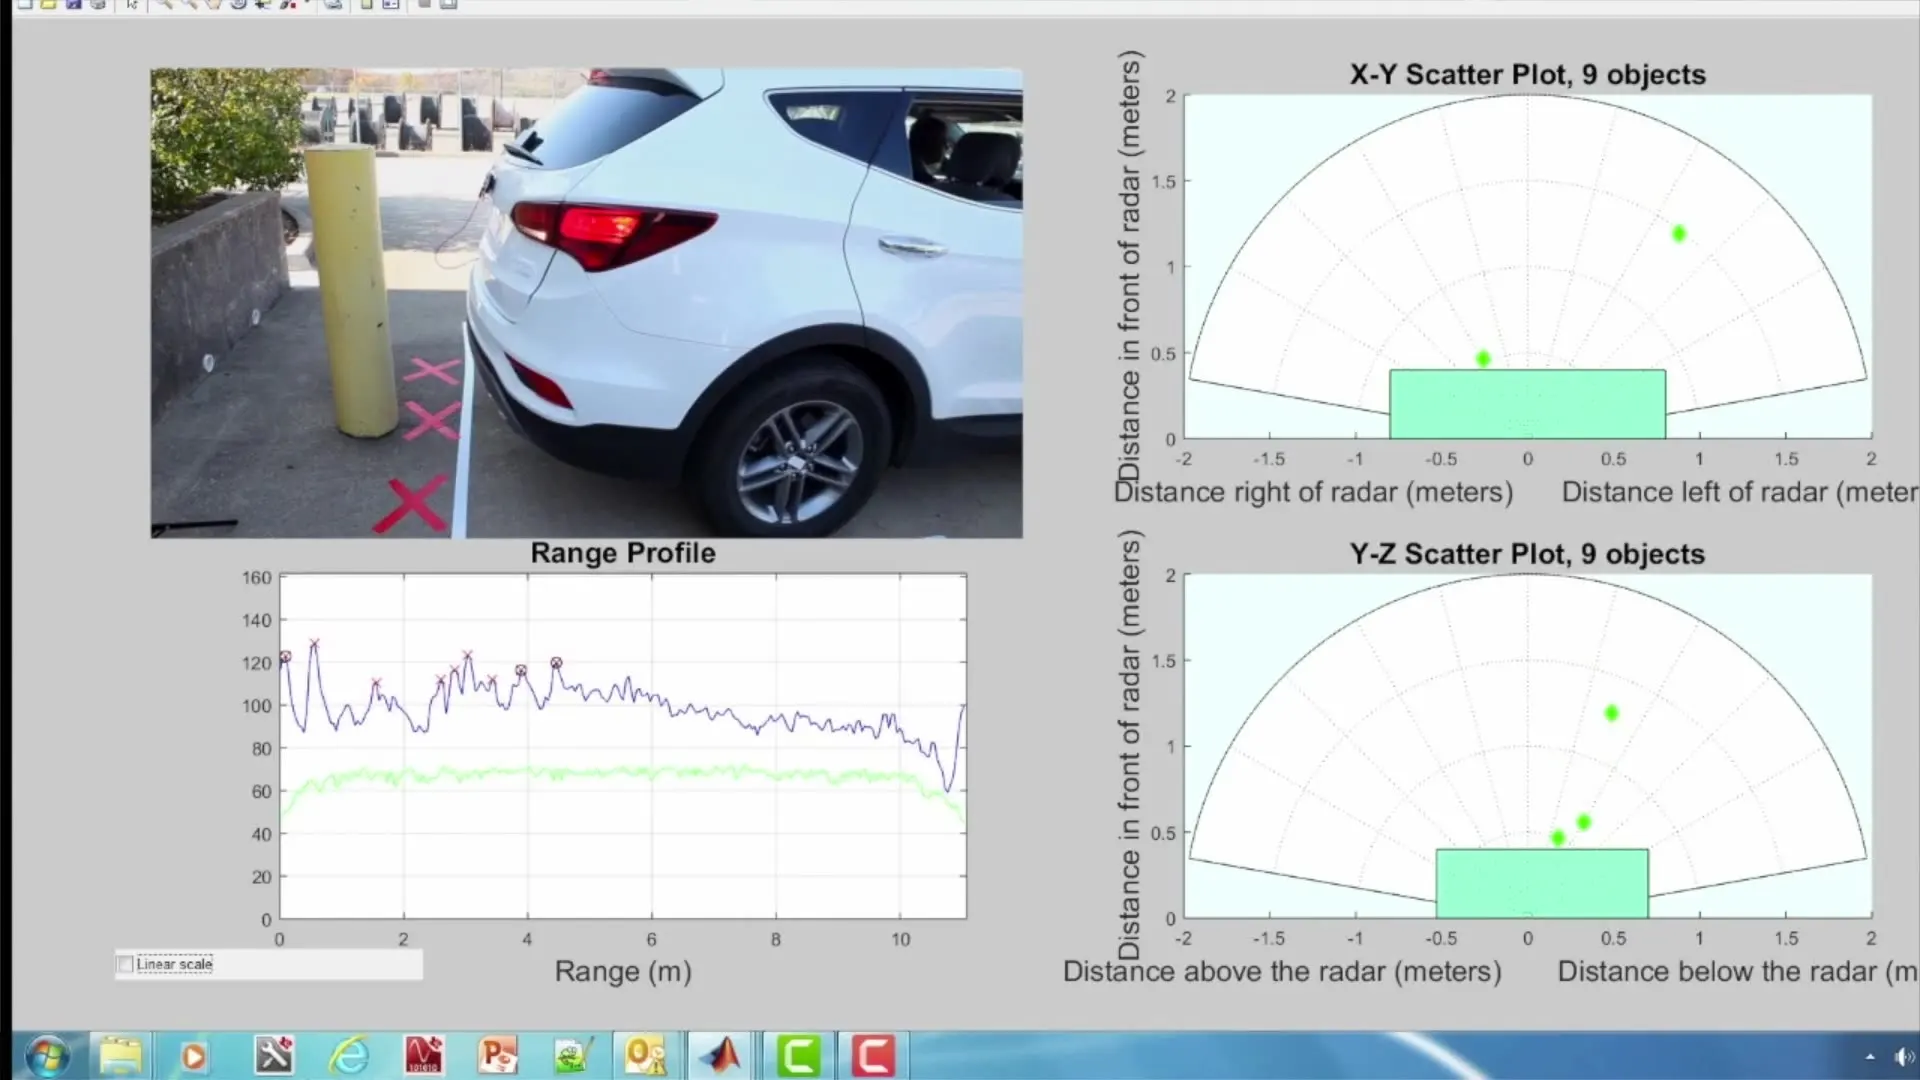Screen dimensions: 1920x1080
Task: Click the green Camtasia taskbar icon
Action: tap(798, 1056)
